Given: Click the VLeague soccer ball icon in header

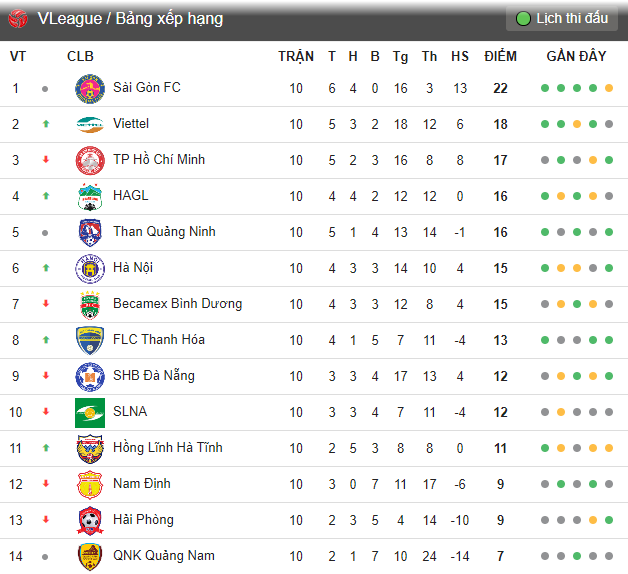Looking at the screenshot, I should coord(18,19).
